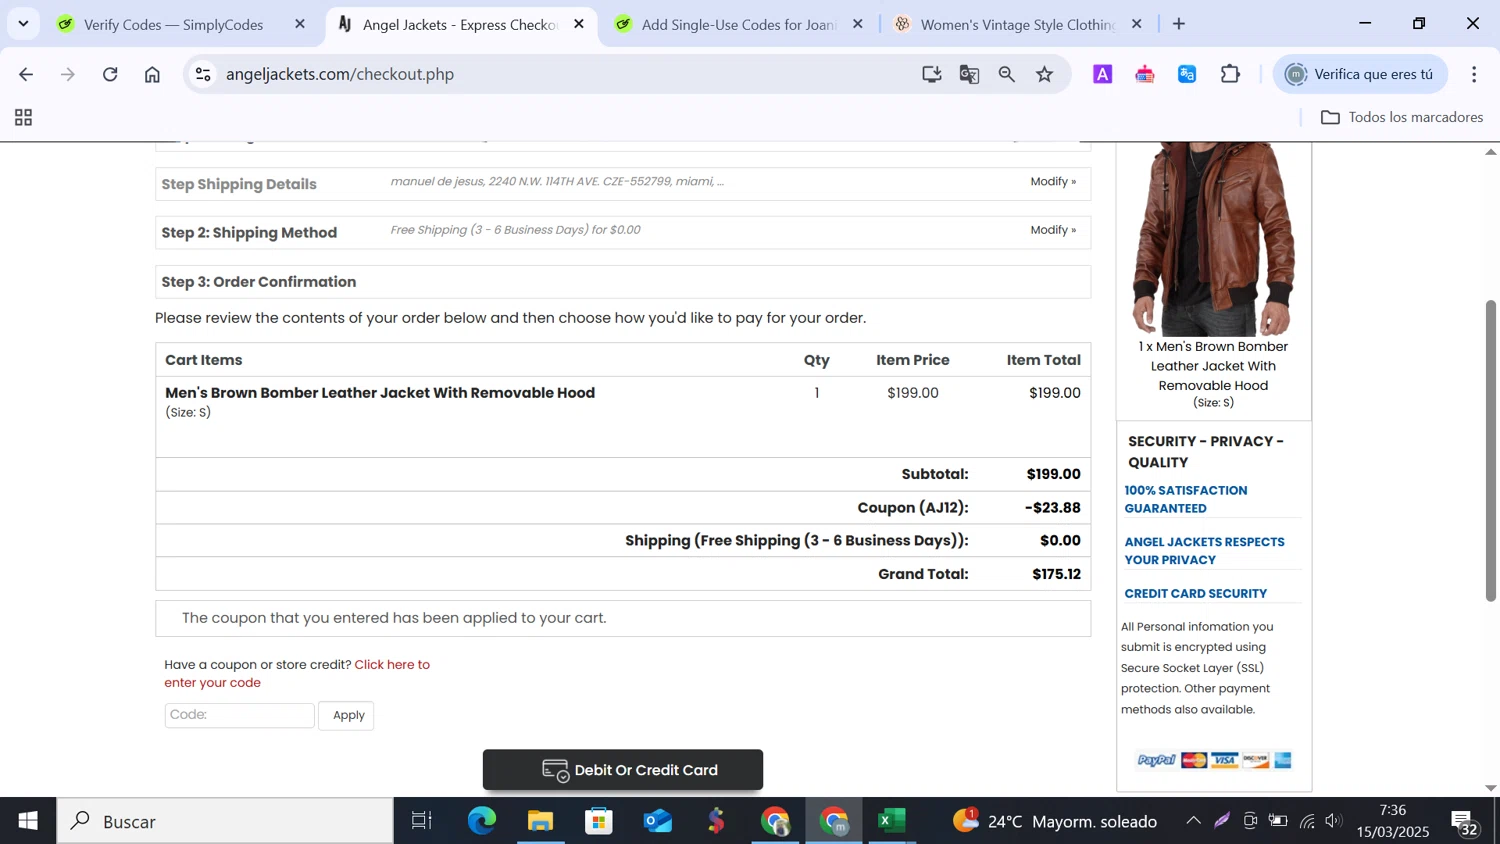This screenshot has height=844, width=1500.
Task: Open the notification center icon
Action: 1465,823
